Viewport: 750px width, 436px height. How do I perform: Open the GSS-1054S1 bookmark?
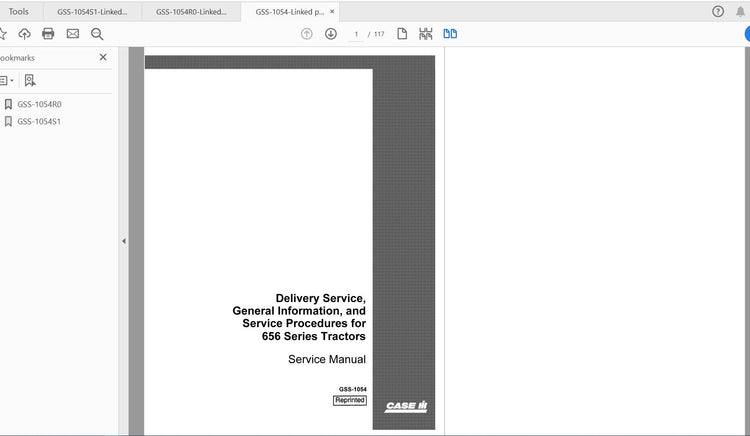pyautogui.click(x=39, y=121)
